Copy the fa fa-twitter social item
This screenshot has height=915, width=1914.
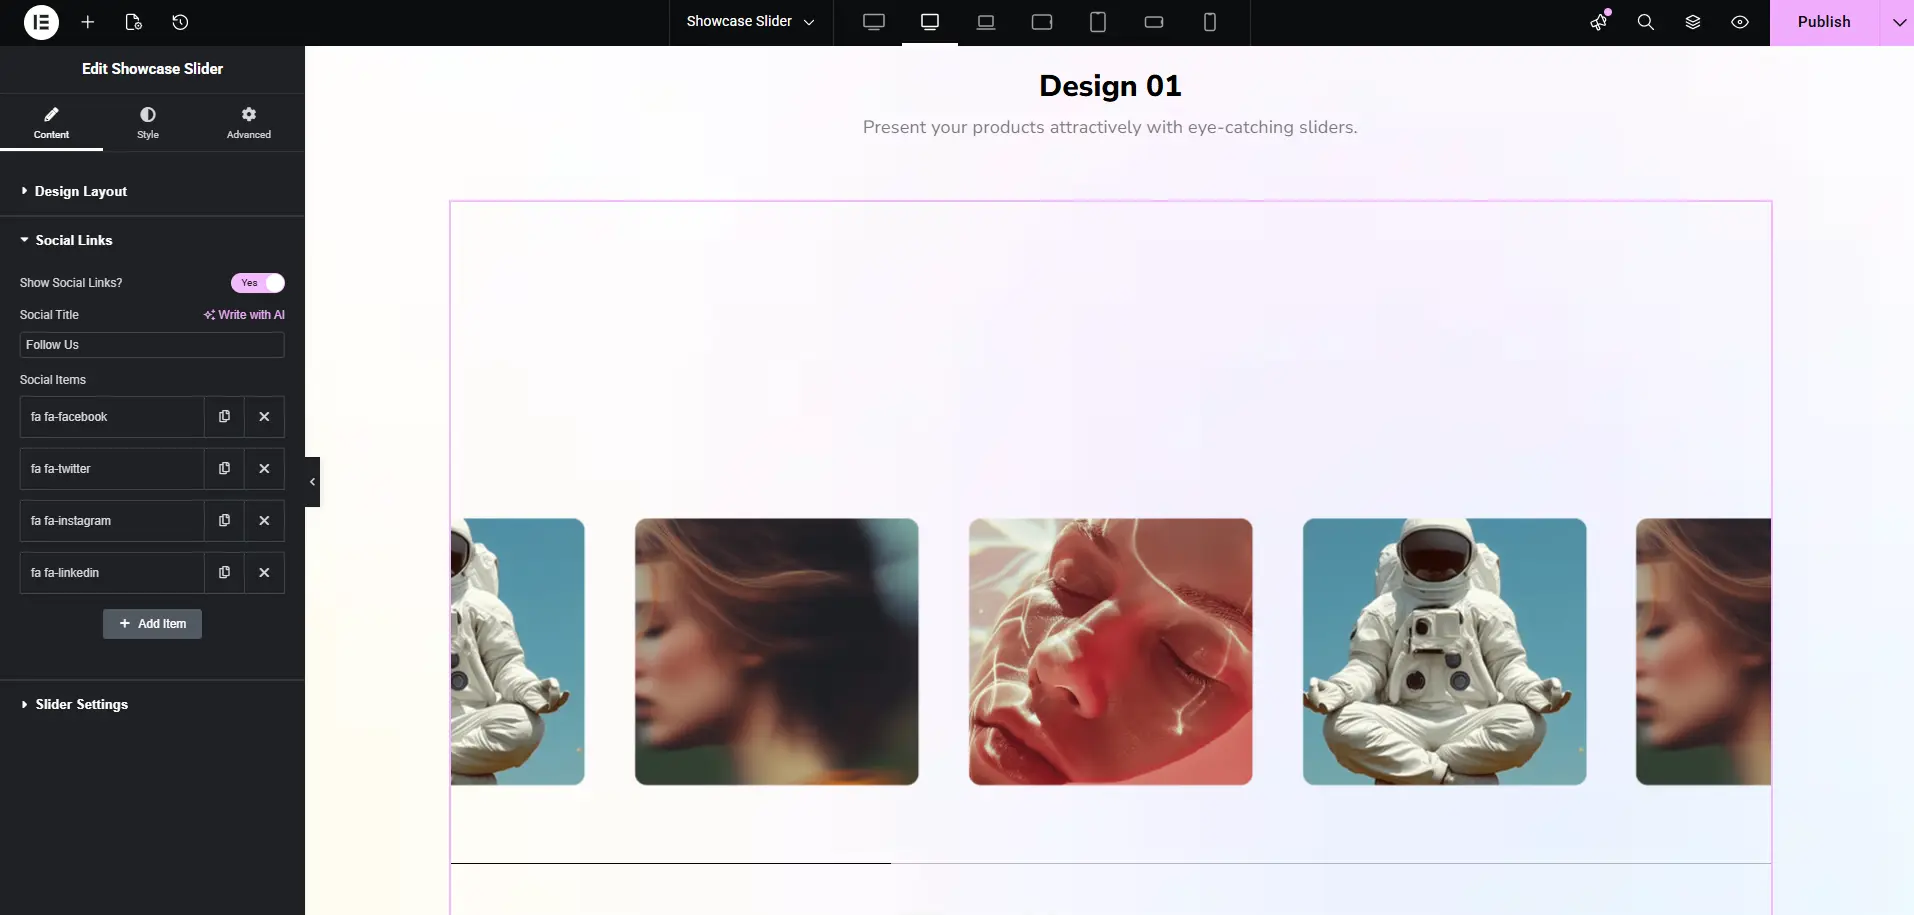223,468
